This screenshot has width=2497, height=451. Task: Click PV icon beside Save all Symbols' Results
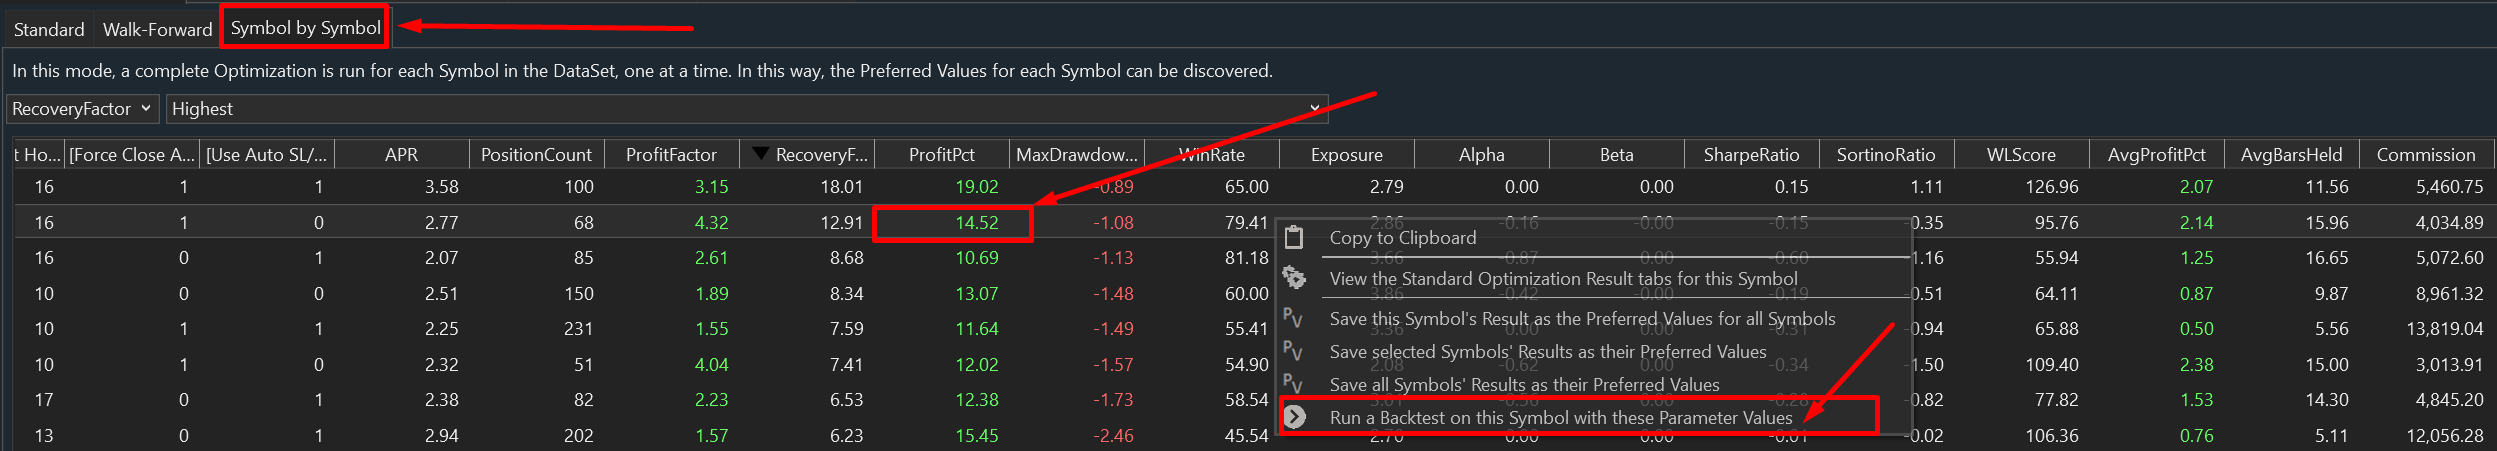pyautogui.click(x=1293, y=385)
